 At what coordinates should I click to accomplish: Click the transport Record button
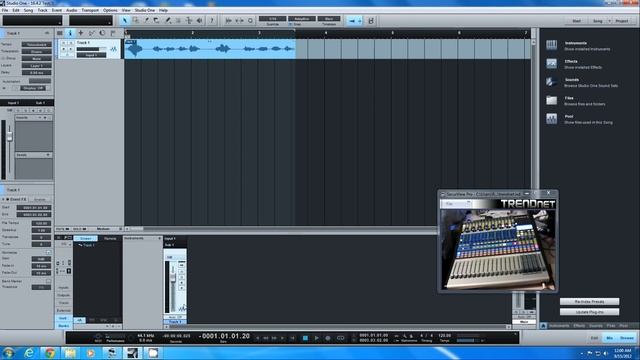pyautogui.click(x=328, y=338)
